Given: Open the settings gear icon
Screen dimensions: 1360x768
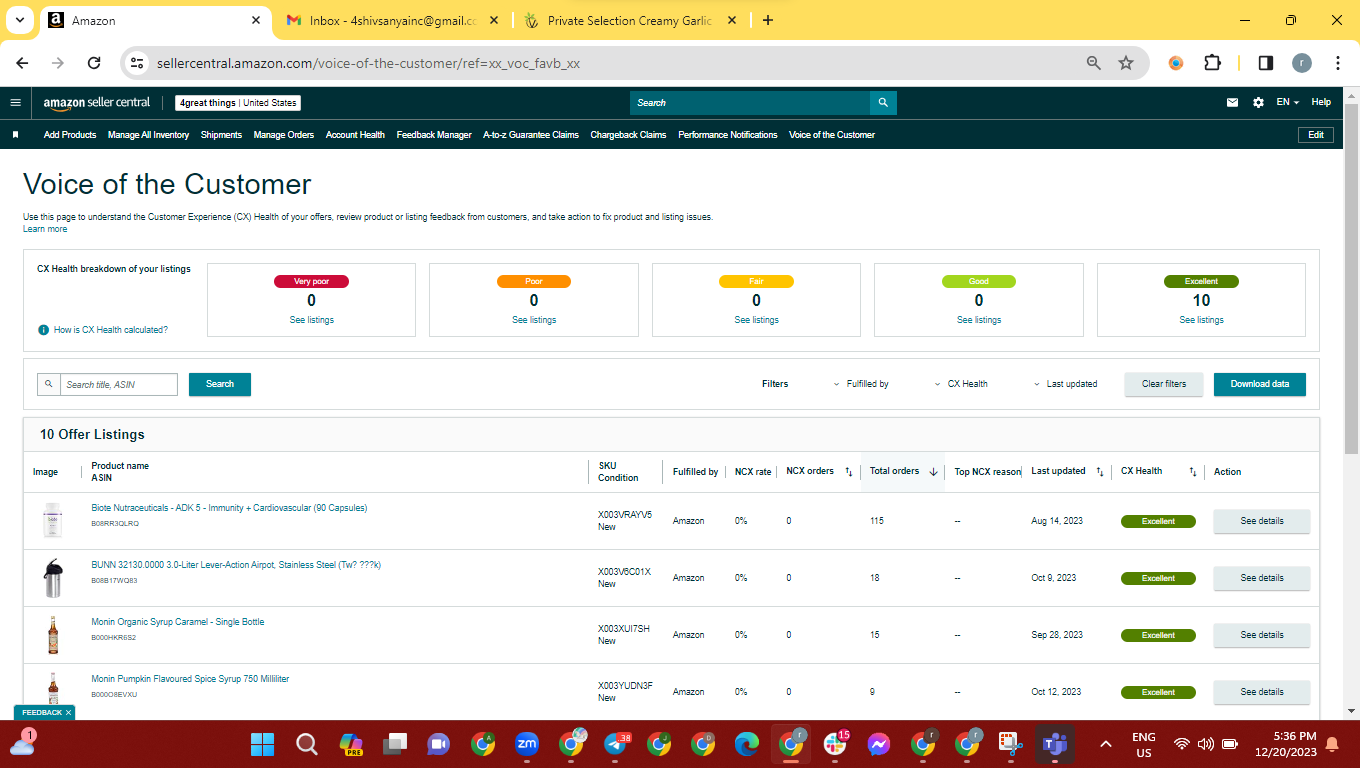Looking at the screenshot, I should pyautogui.click(x=1258, y=102).
